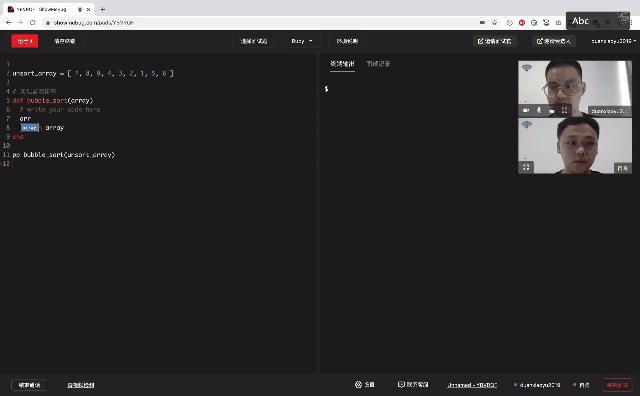
Task: Click the bubble_sort(unsort_array) call on line 11
Action: [x=69, y=155]
